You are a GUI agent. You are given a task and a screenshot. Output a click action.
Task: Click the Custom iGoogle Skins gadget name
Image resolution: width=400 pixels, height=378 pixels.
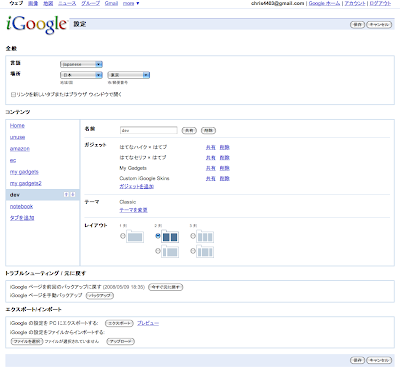[x=144, y=179]
